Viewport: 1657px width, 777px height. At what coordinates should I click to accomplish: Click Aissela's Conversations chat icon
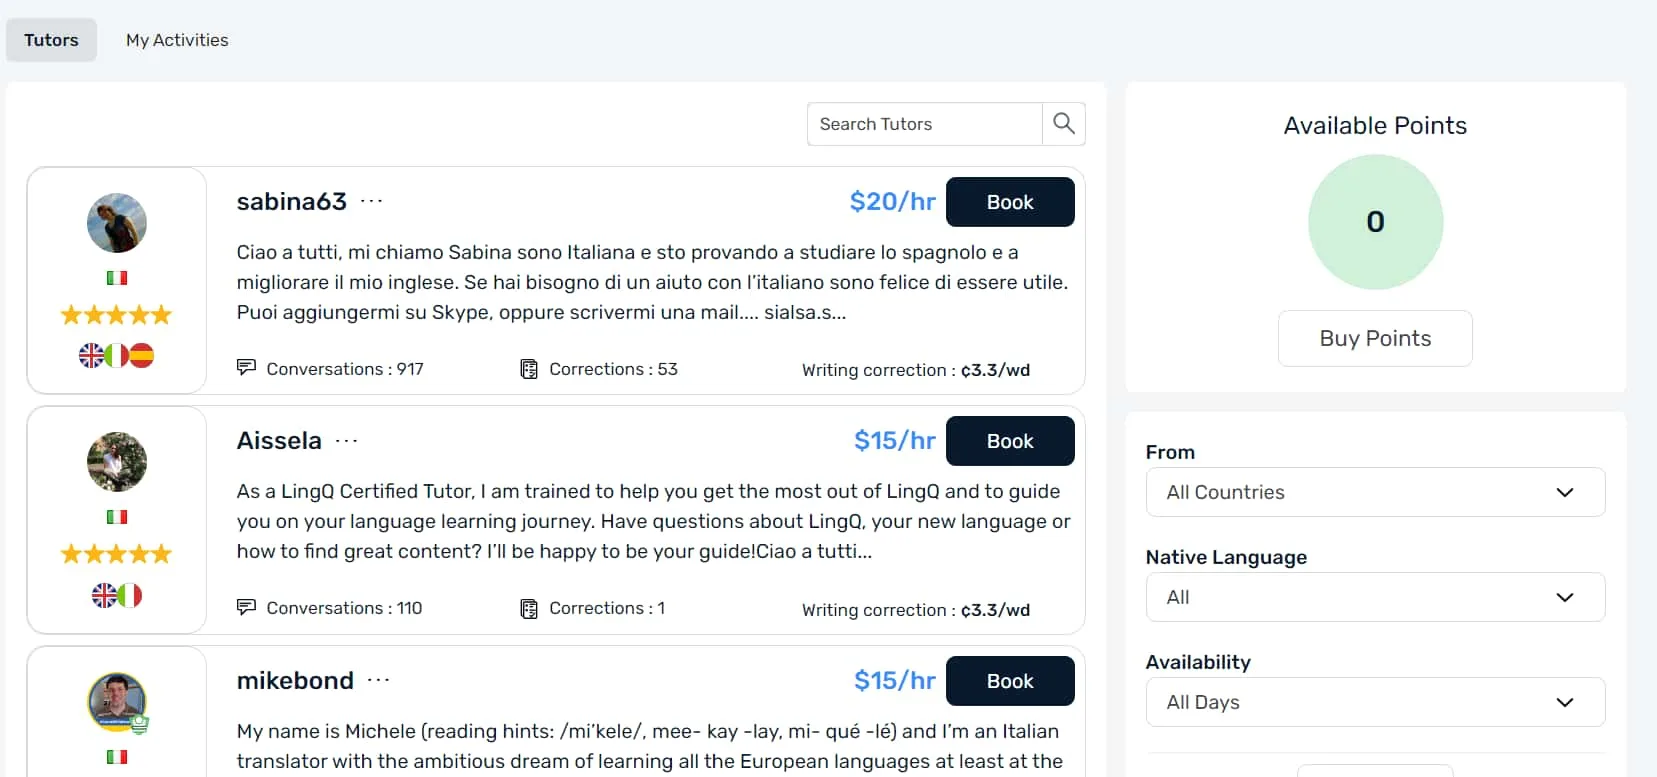coord(246,607)
